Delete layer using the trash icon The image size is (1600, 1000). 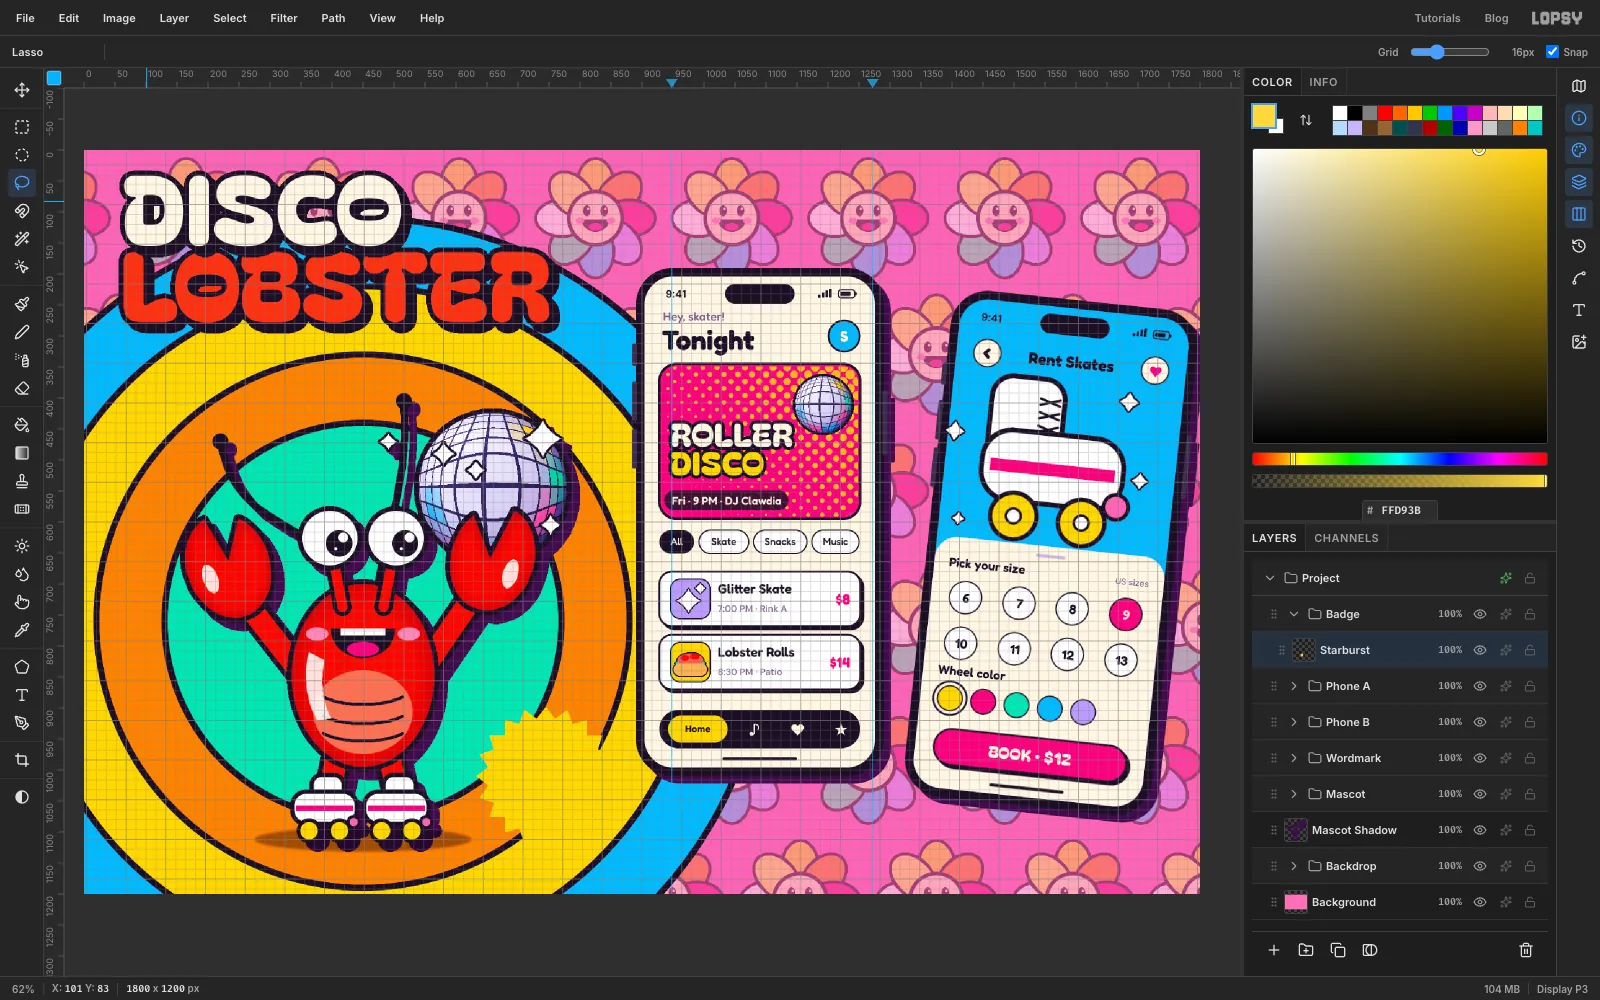(1526, 950)
